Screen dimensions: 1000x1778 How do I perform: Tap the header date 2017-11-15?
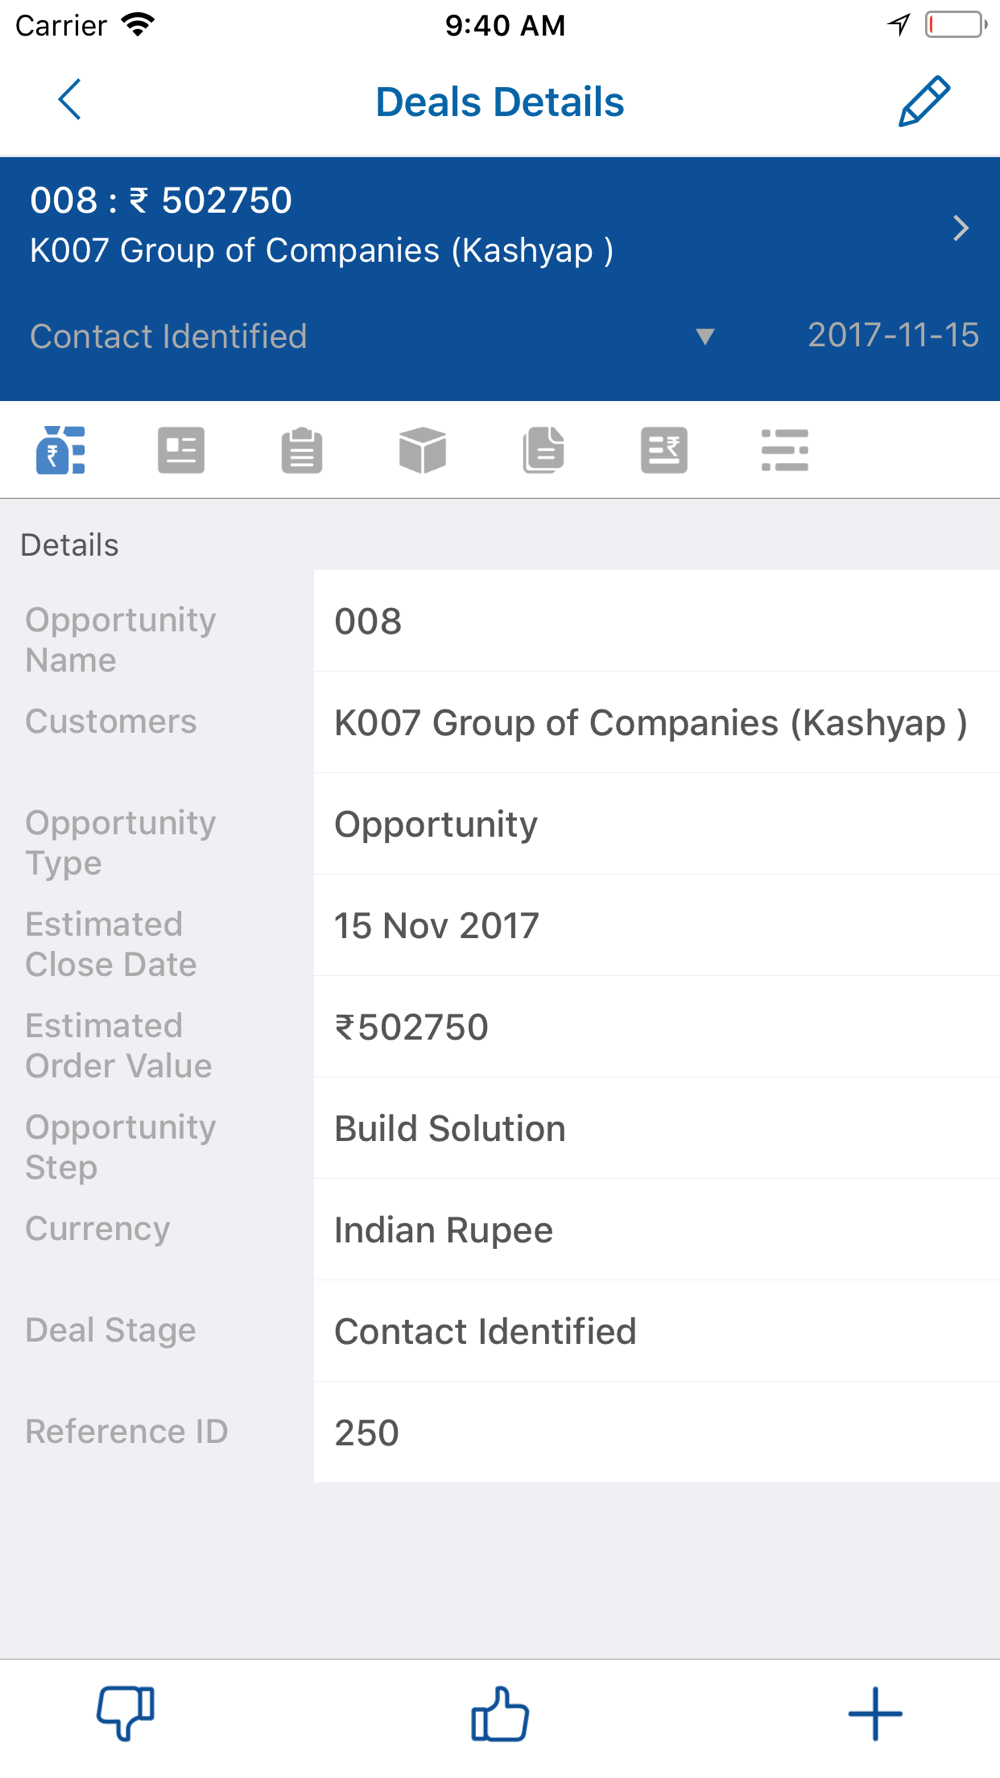(x=893, y=335)
